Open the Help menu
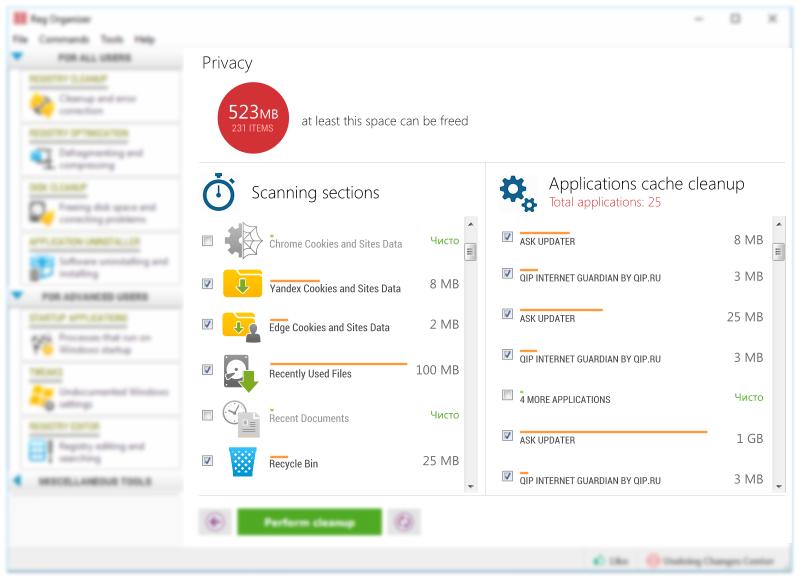 click(144, 39)
